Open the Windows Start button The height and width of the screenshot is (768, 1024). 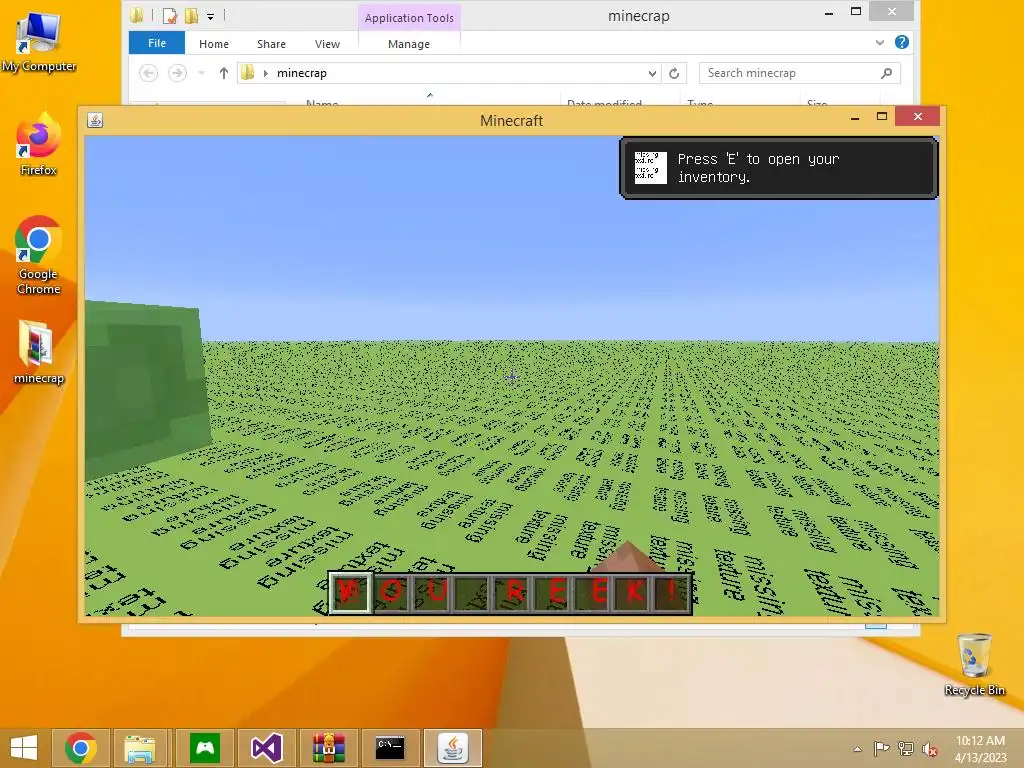24,748
